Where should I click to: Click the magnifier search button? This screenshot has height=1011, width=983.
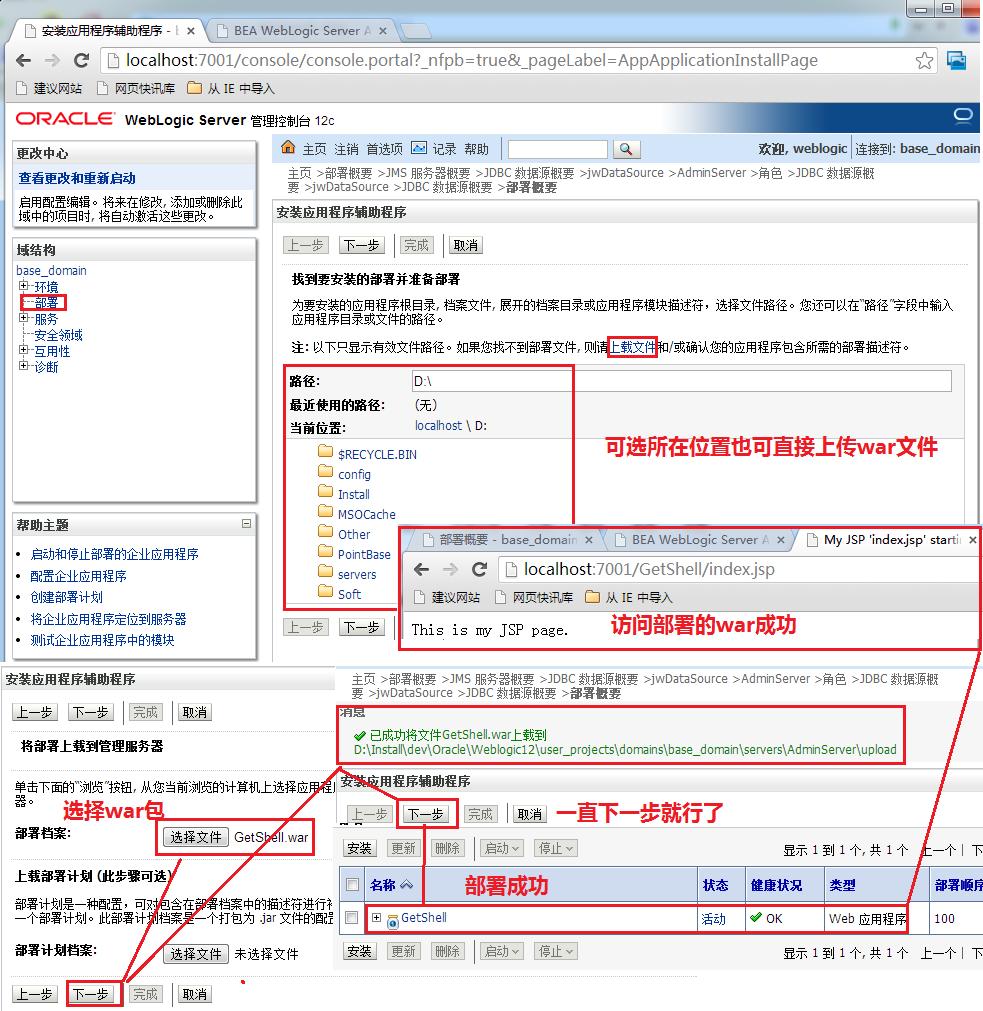[x=625, y=150]
